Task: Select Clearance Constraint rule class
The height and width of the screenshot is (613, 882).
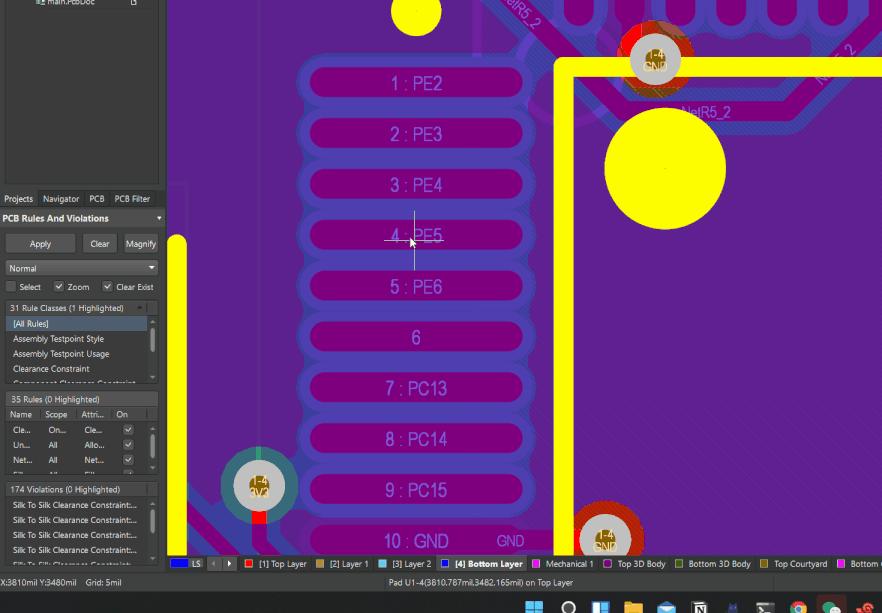Action: click(x=76, y=369)
